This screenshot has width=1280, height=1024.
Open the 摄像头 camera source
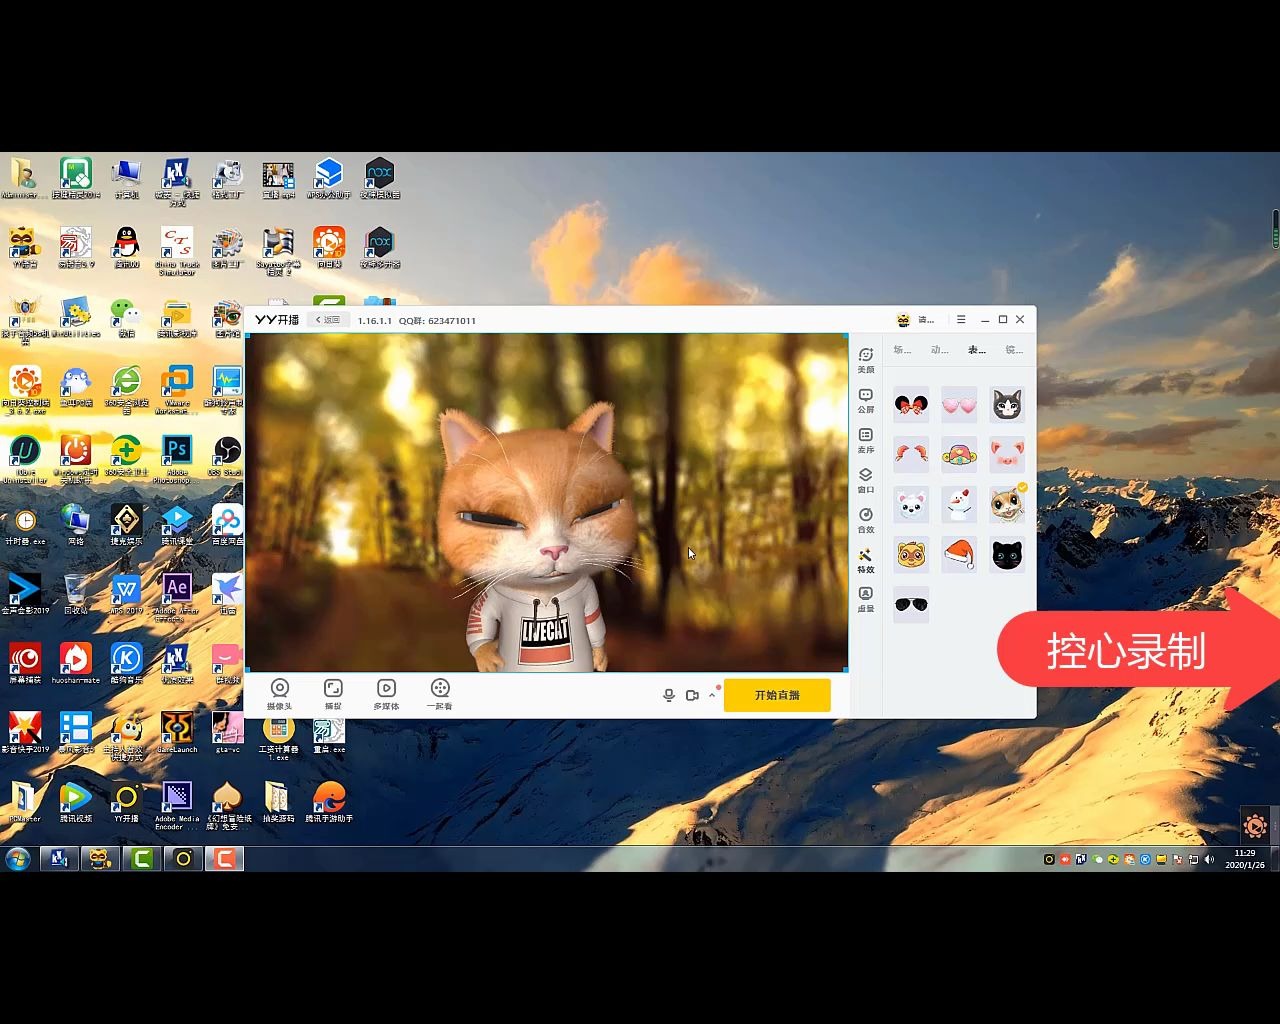coord(280,694)
